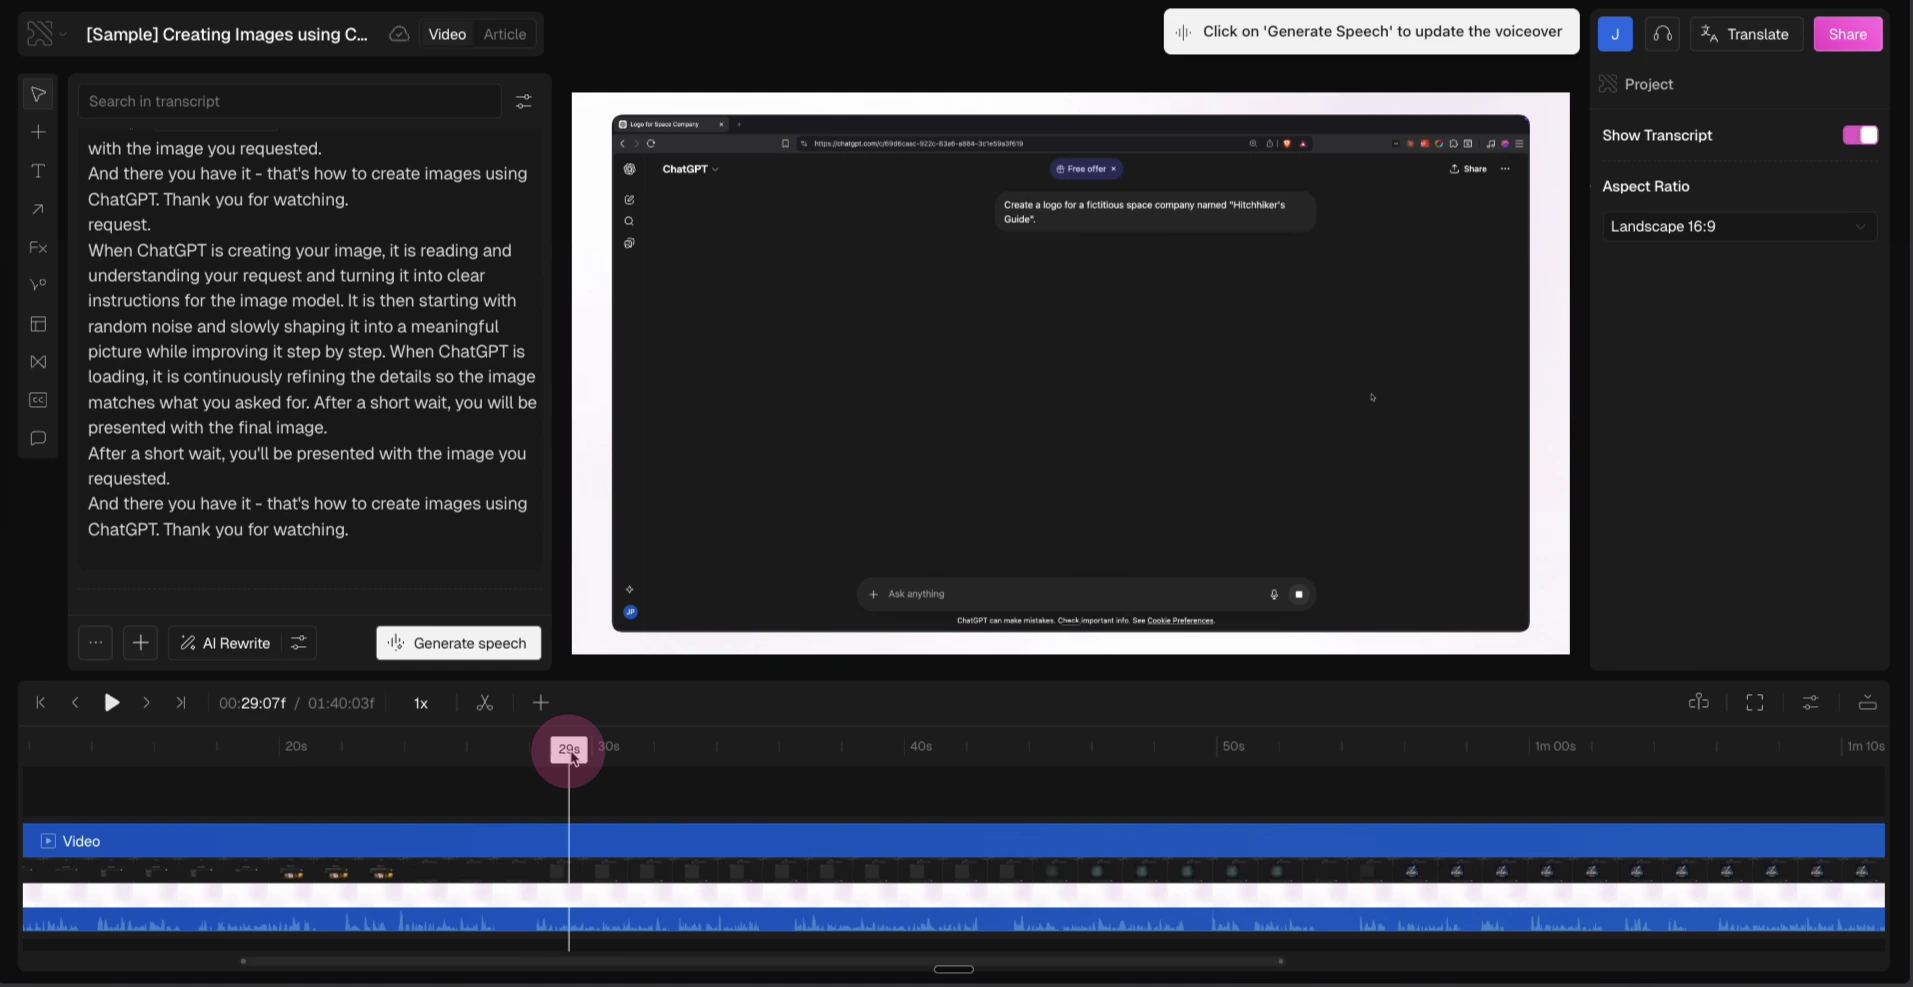Jump to the end of timeline
Viewport: 1913px width, 987px height.
click(180, 703)
